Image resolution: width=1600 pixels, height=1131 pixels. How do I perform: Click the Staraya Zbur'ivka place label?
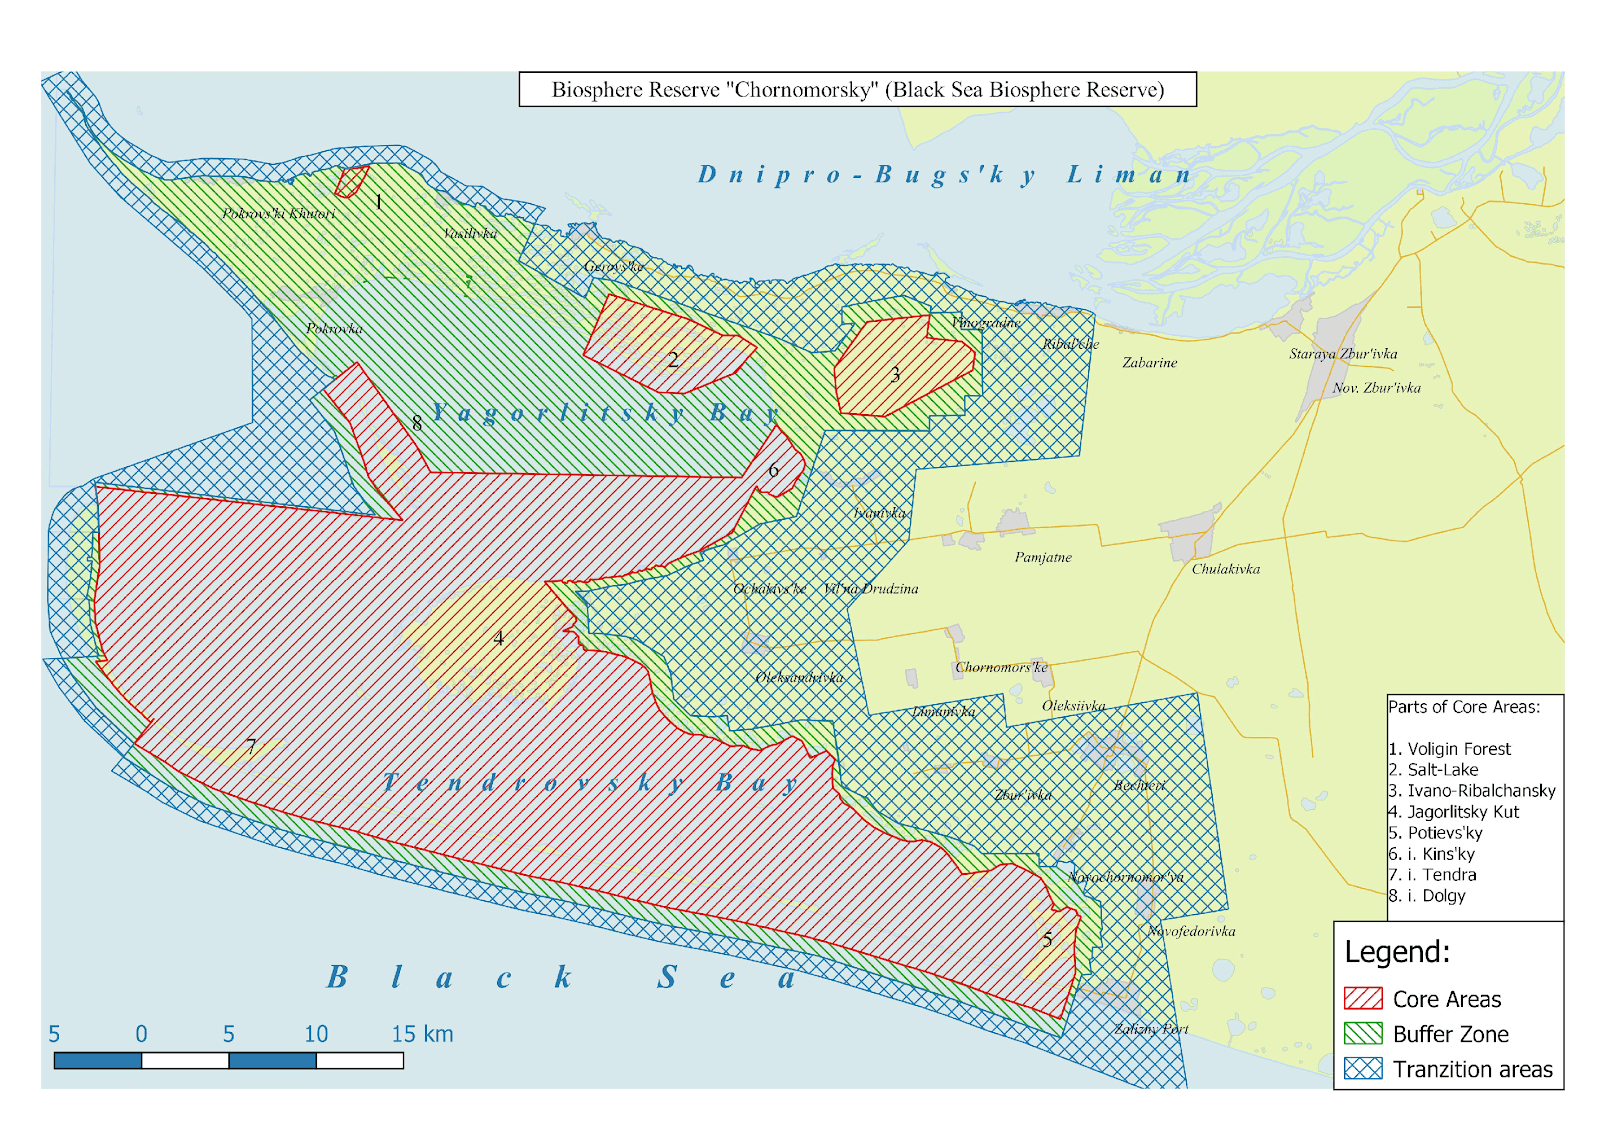pyautogui.click(x=1342, y=354)
